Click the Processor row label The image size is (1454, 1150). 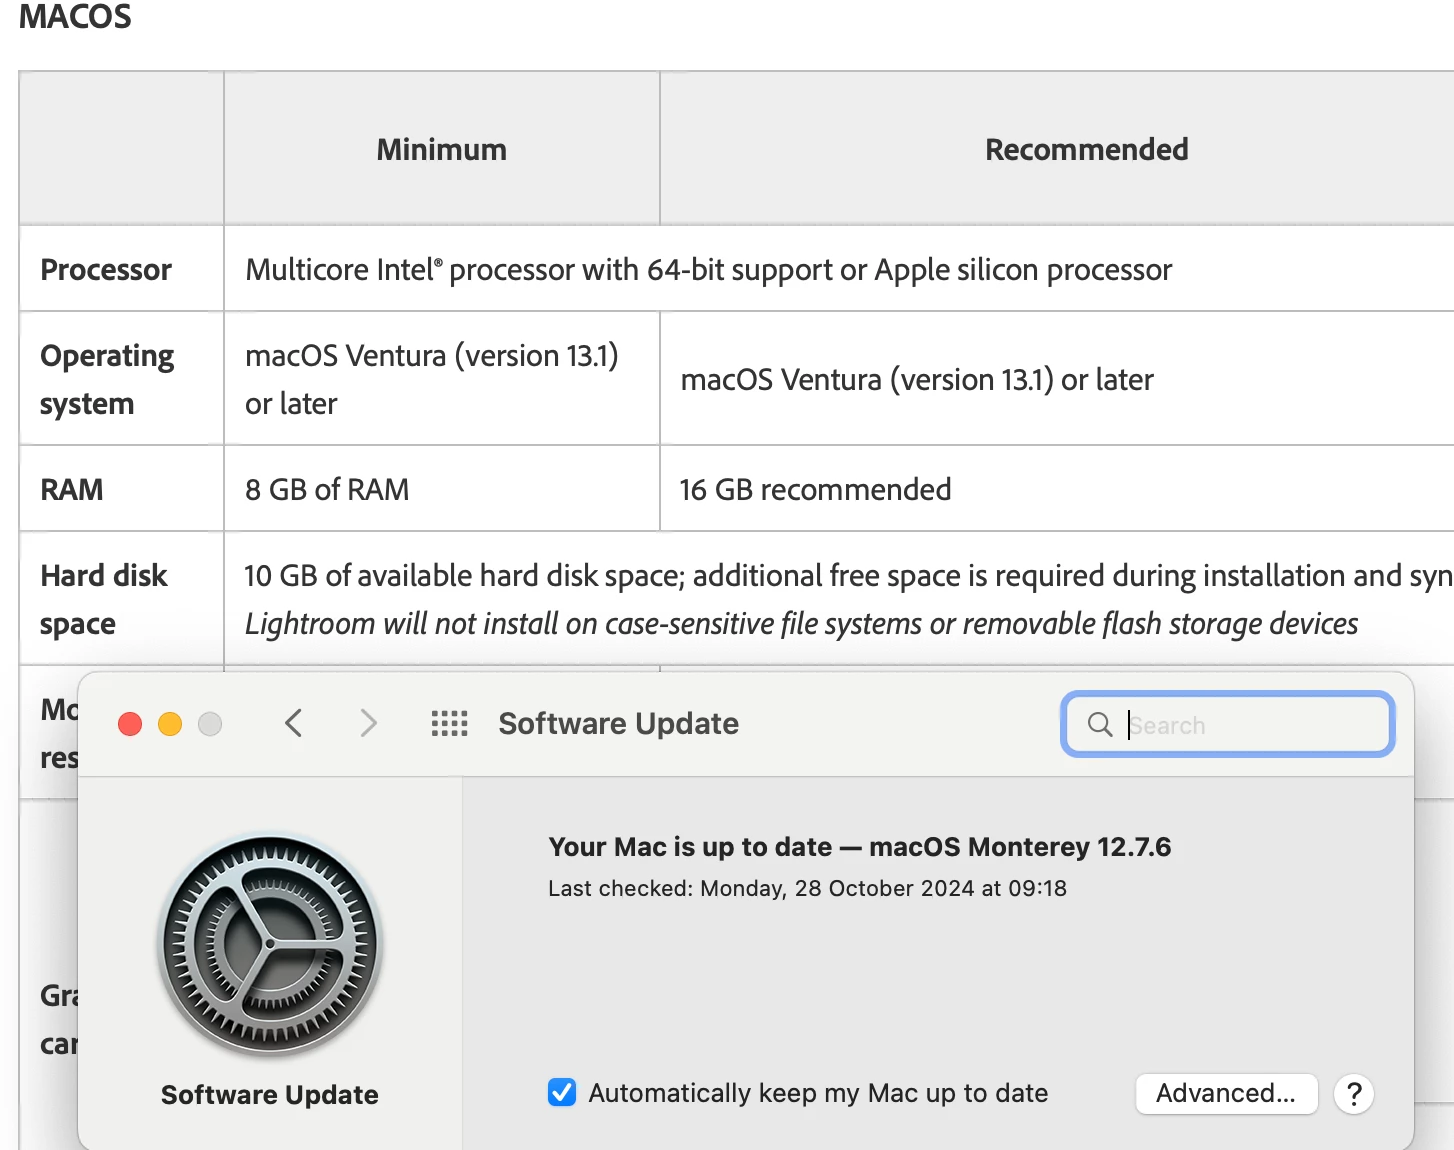pyautogui.click(x=106, y=269)
